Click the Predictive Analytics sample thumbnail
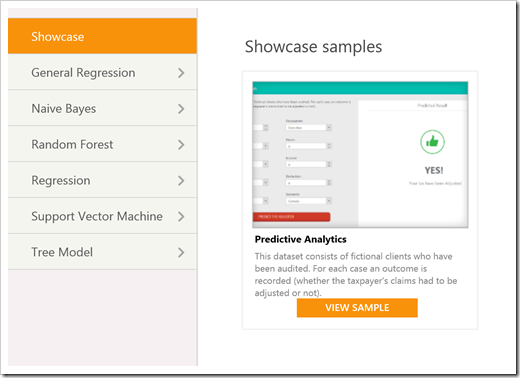Viewport: 520px width, 378px height. (x=360, y=155)
